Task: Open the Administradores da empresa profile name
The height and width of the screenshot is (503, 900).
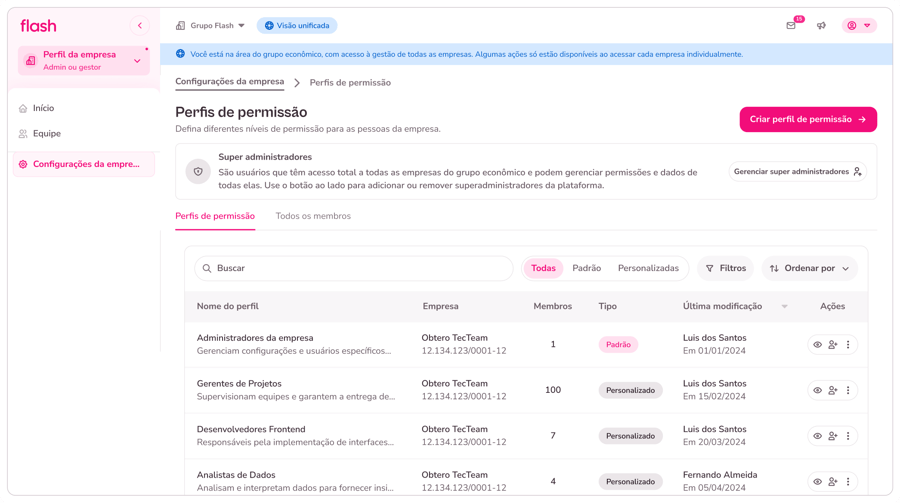Action: 255,338
